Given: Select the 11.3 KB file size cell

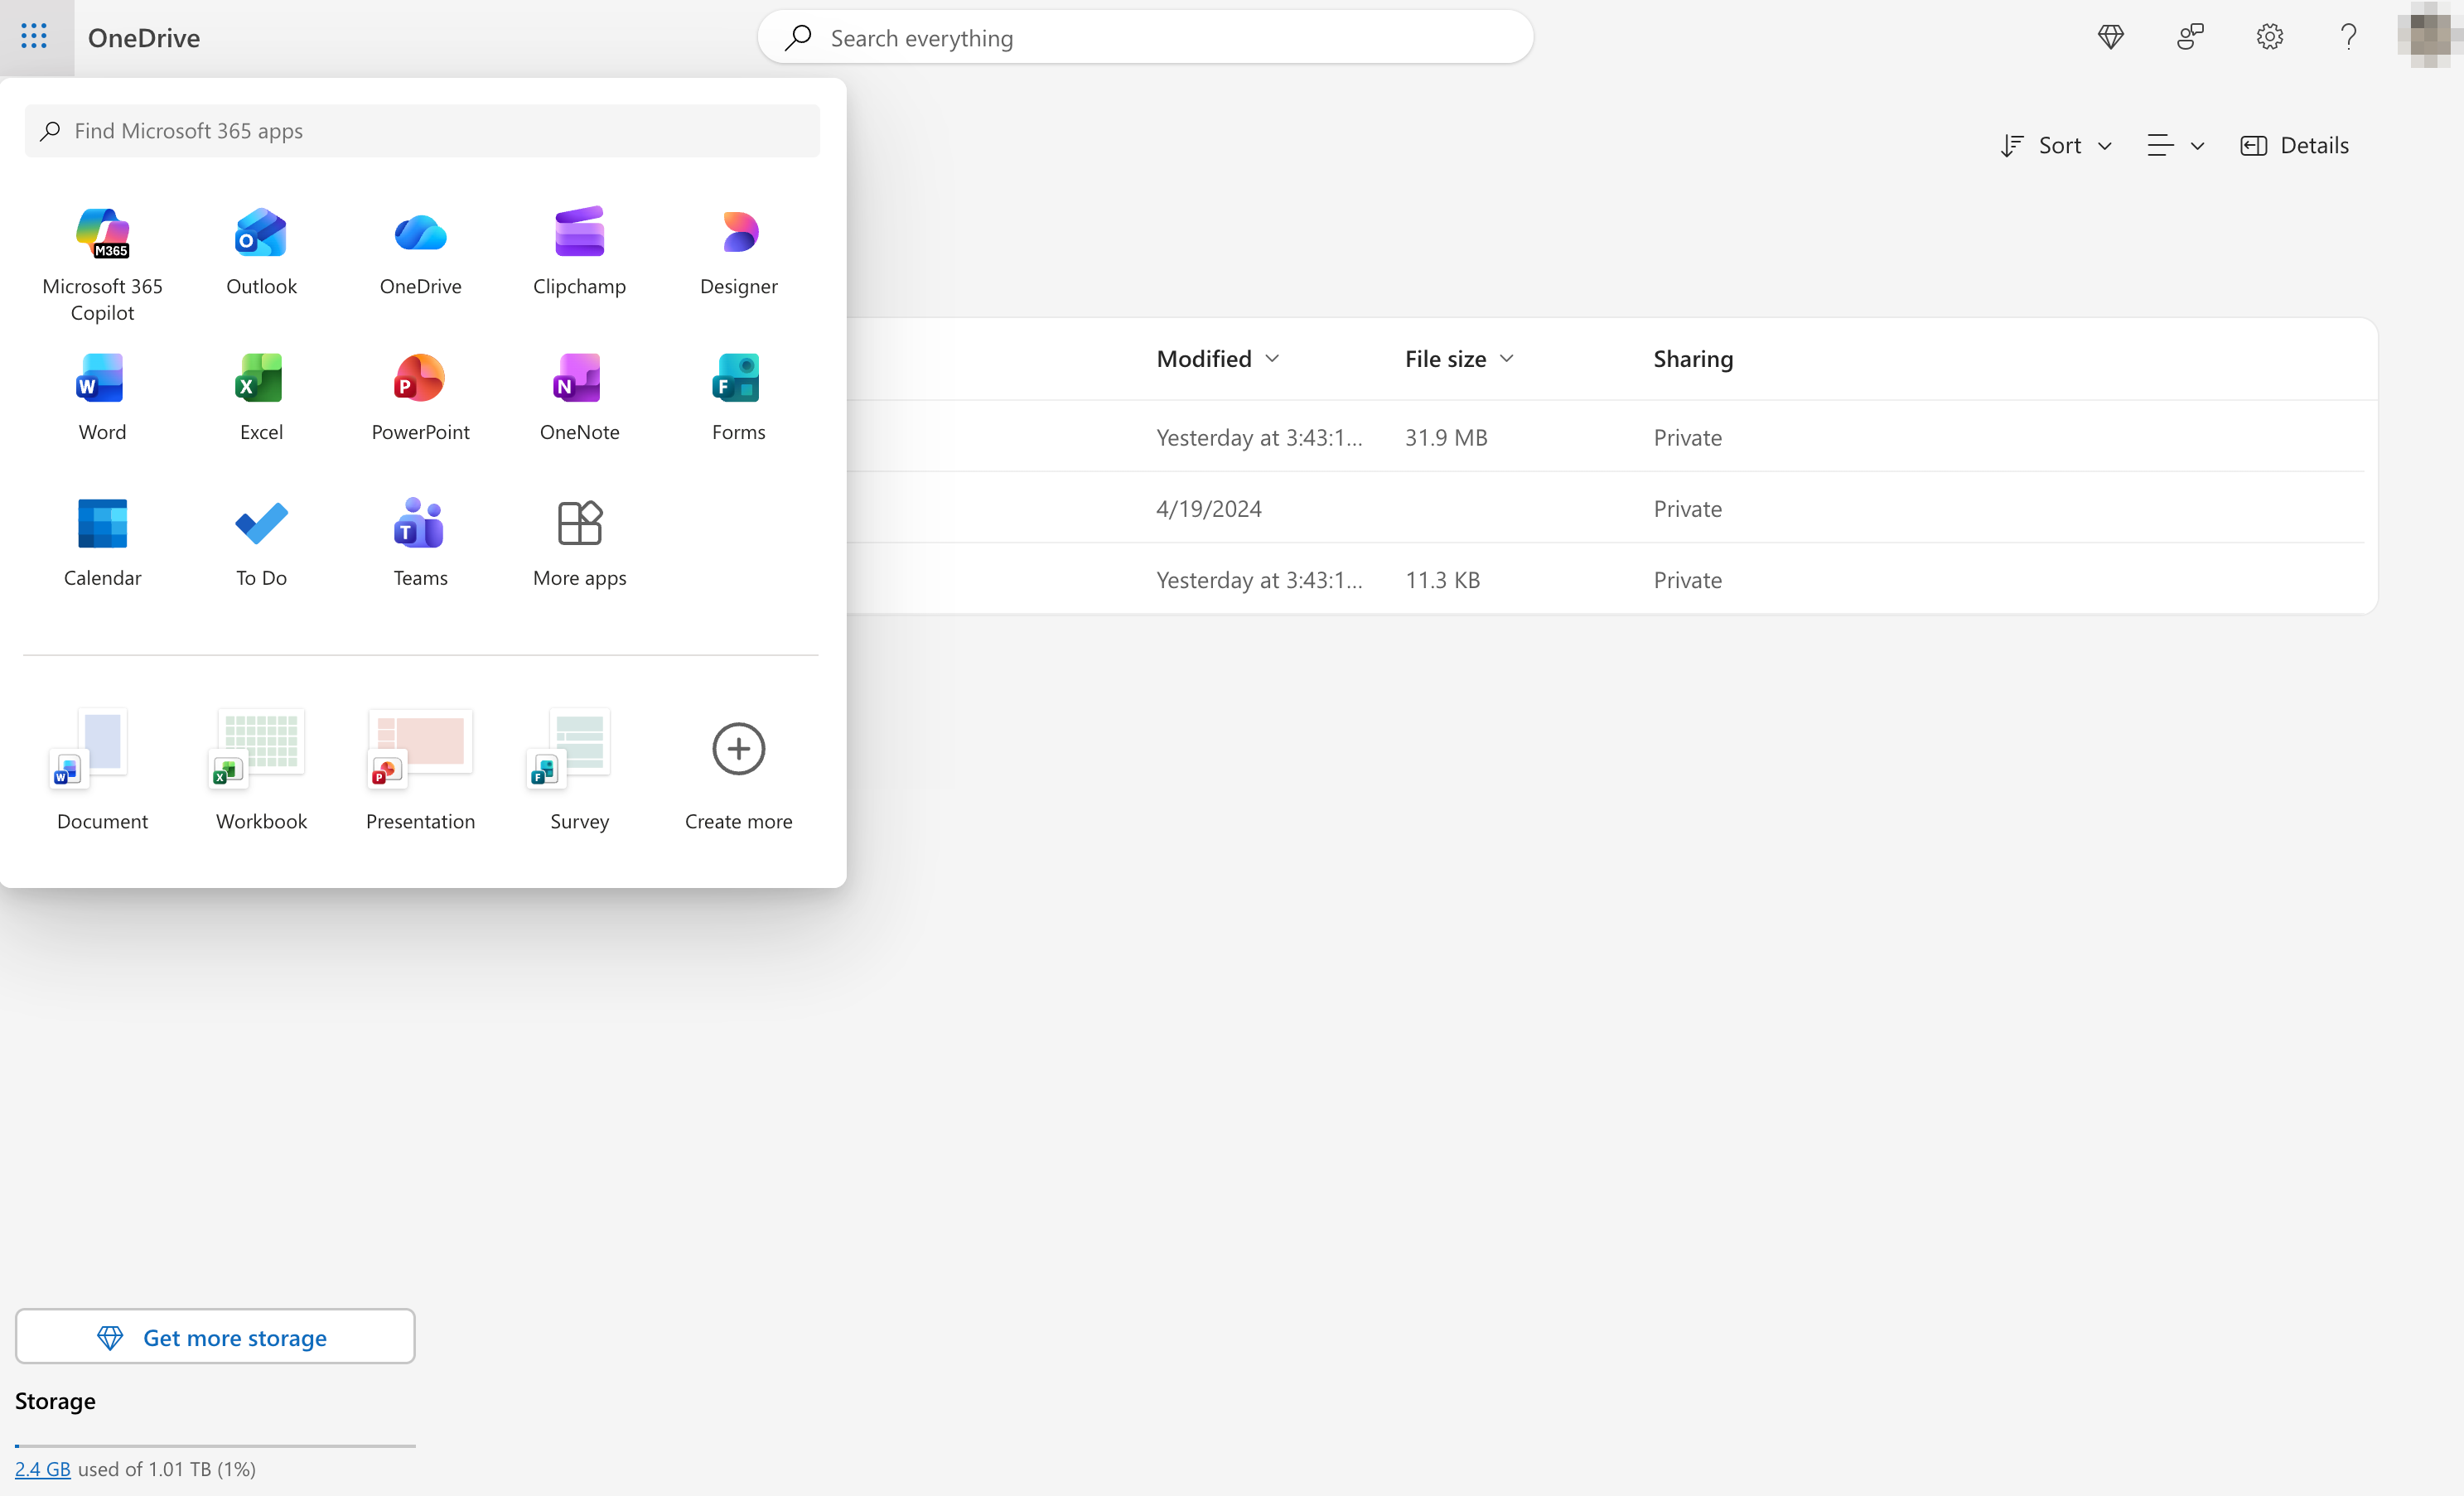Looking at the screenshot, I should (x=1442, y=579).
